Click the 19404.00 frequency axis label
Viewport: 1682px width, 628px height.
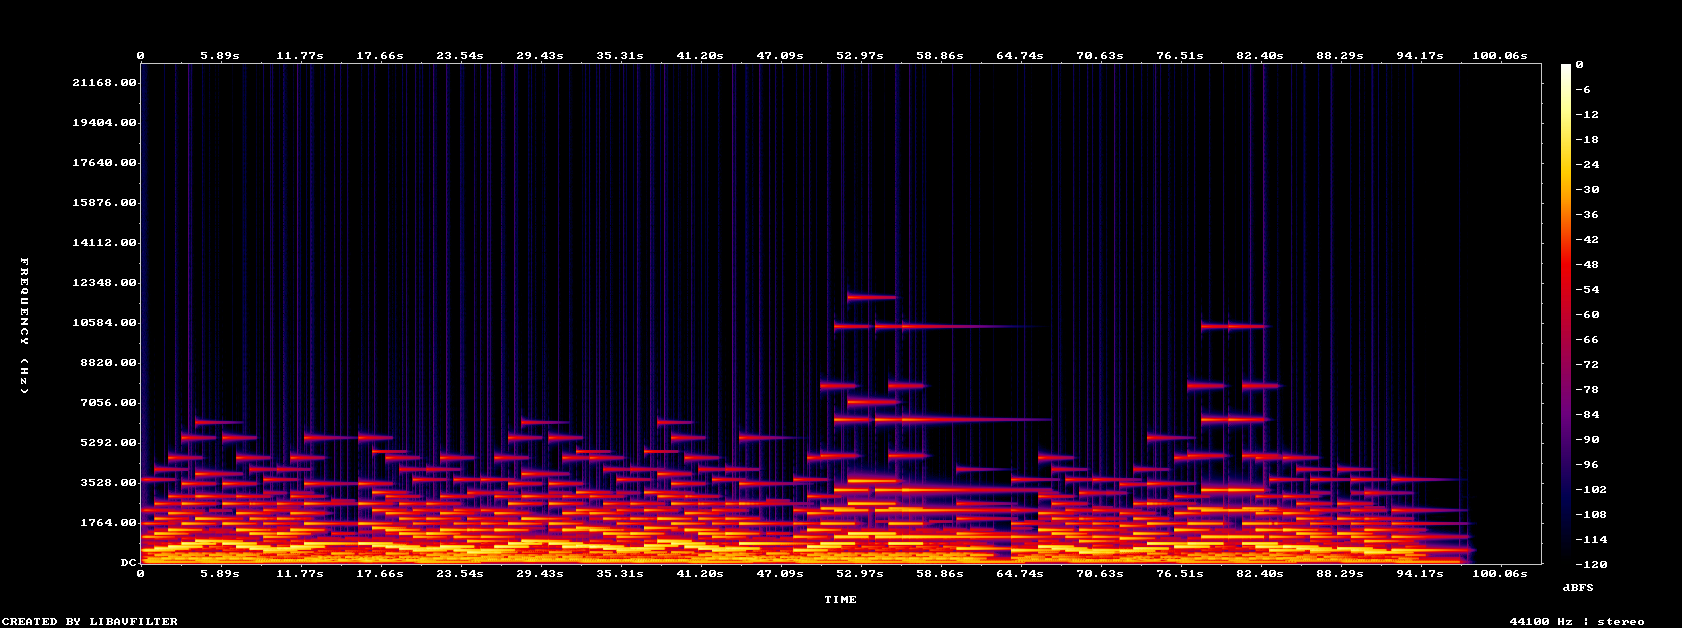(104, 123)
